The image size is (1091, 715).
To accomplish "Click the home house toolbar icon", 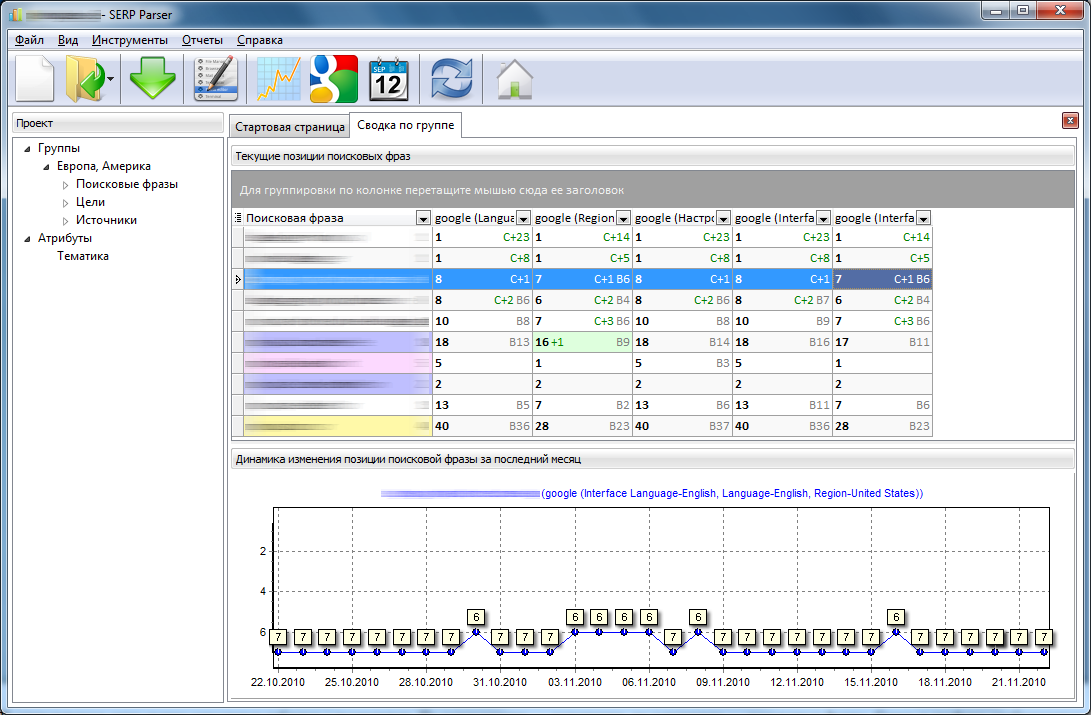I will click(x=514, y=78).
